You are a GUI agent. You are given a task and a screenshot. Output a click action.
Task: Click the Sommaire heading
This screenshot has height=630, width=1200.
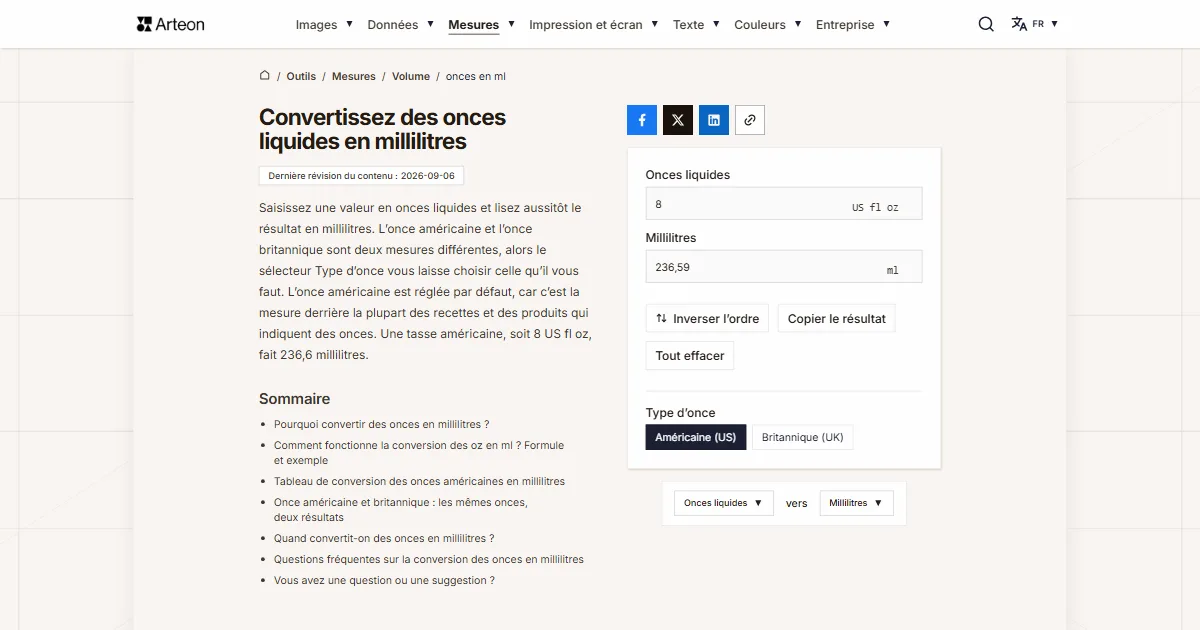(294, 398)
